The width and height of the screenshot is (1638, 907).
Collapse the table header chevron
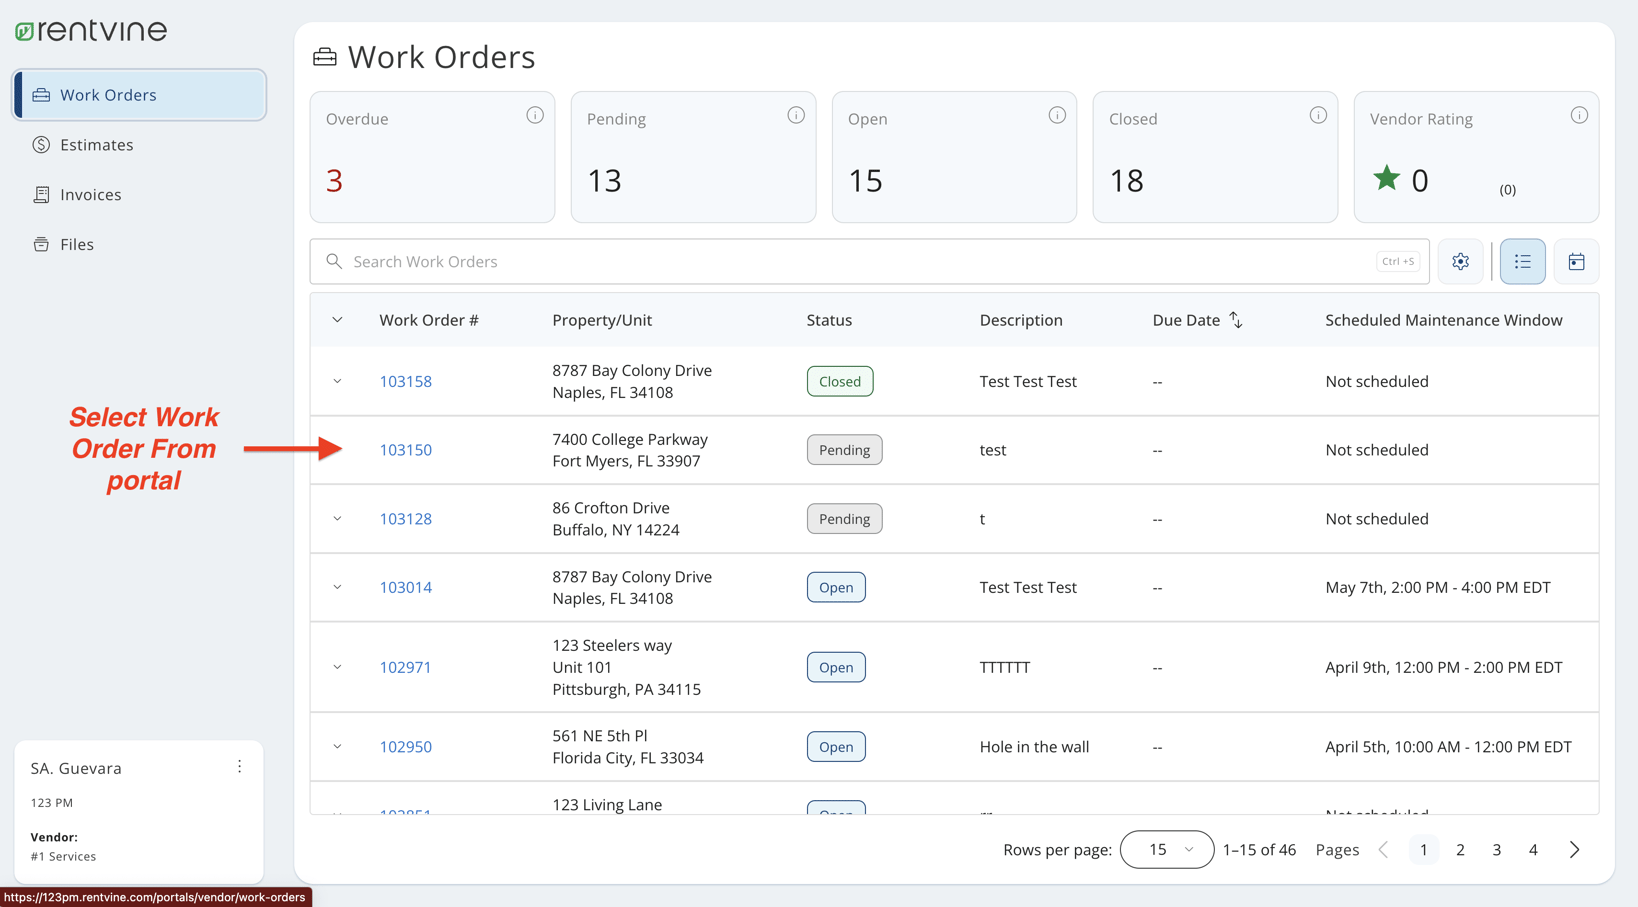pyautogui.click(x=337, y=319)
